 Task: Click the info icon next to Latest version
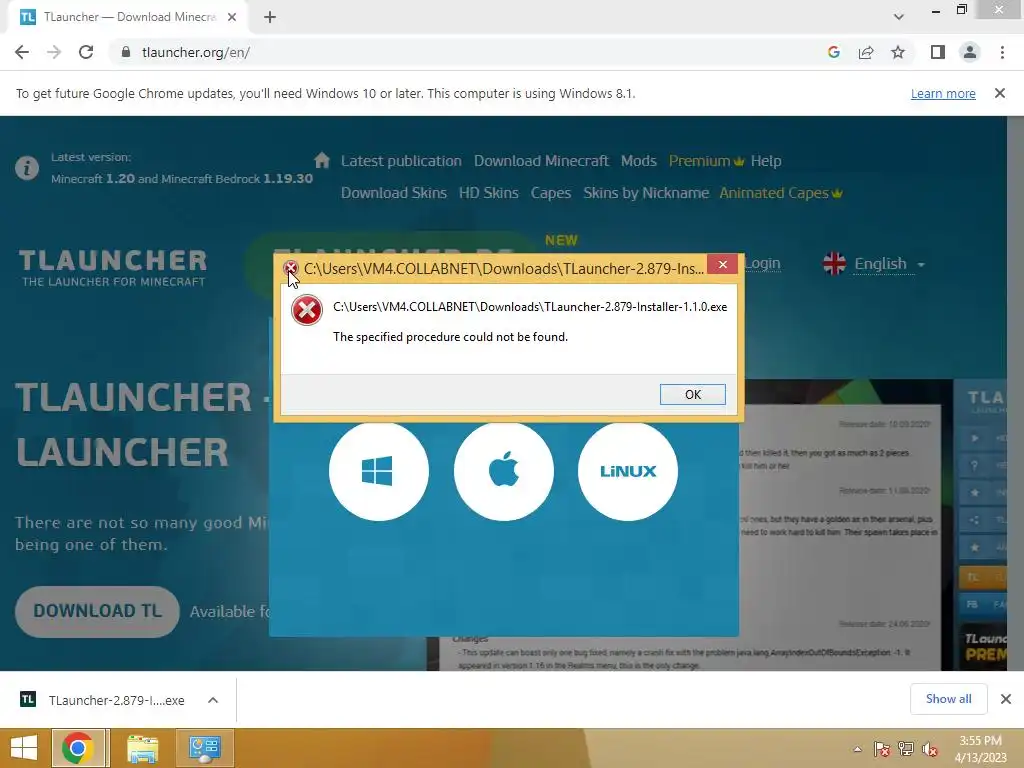point(27,168)
